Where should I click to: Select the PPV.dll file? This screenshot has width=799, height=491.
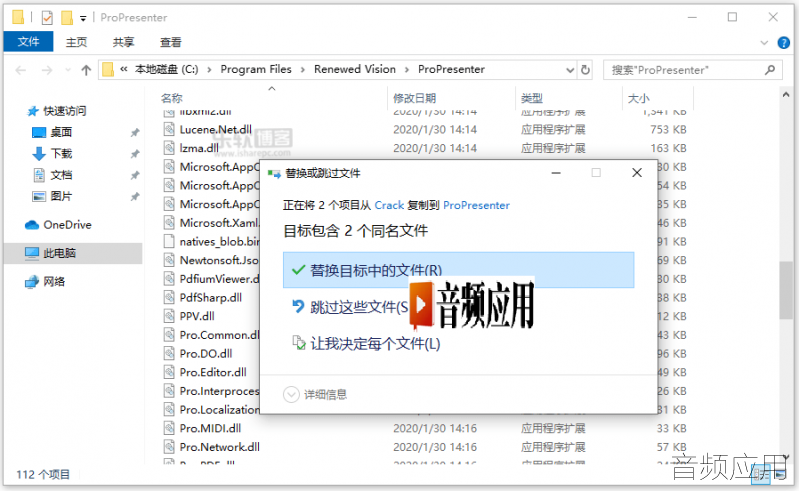tap(197, 316)
